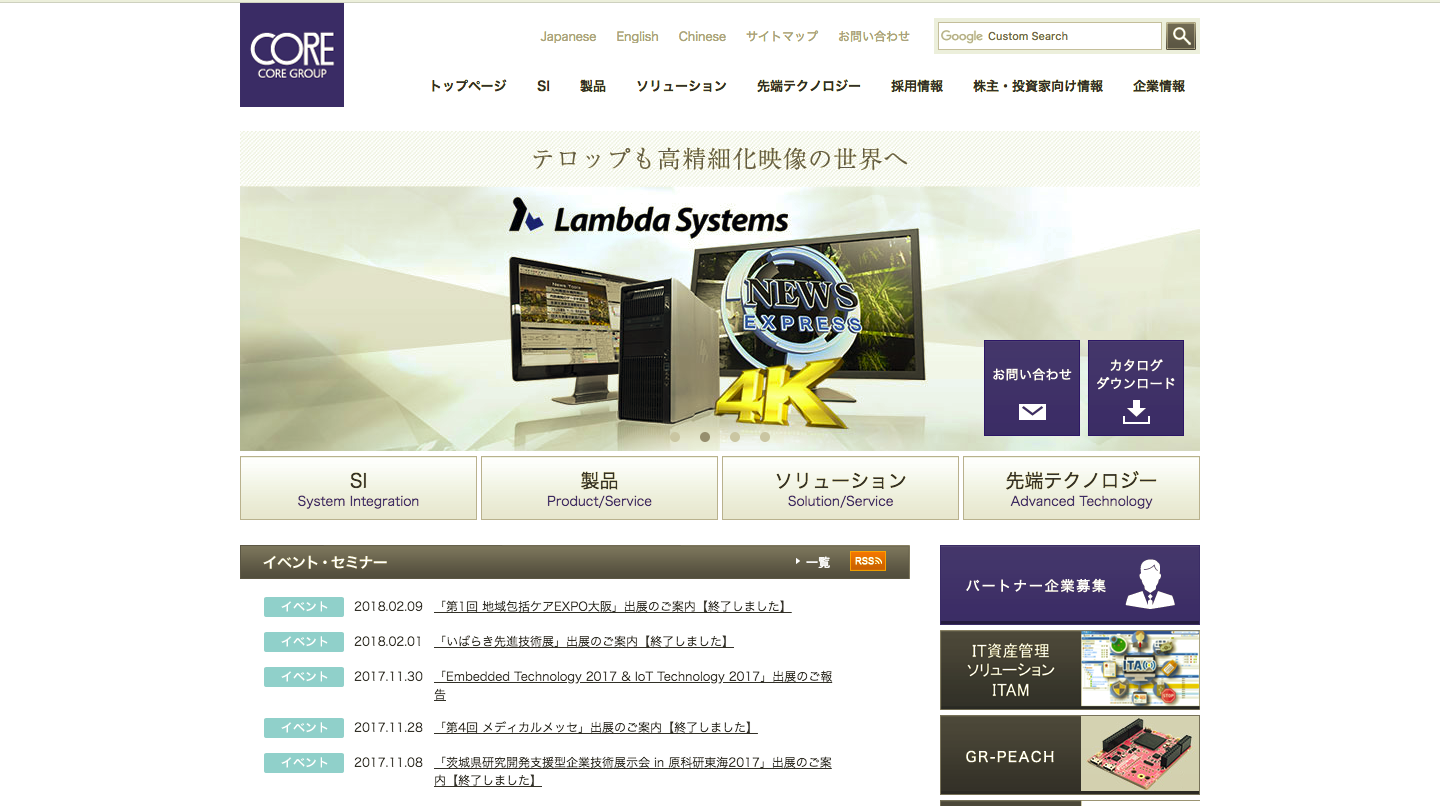Click イベント tag beside 2018.02.09
The image size is (1440, 806).
[304, 607]
